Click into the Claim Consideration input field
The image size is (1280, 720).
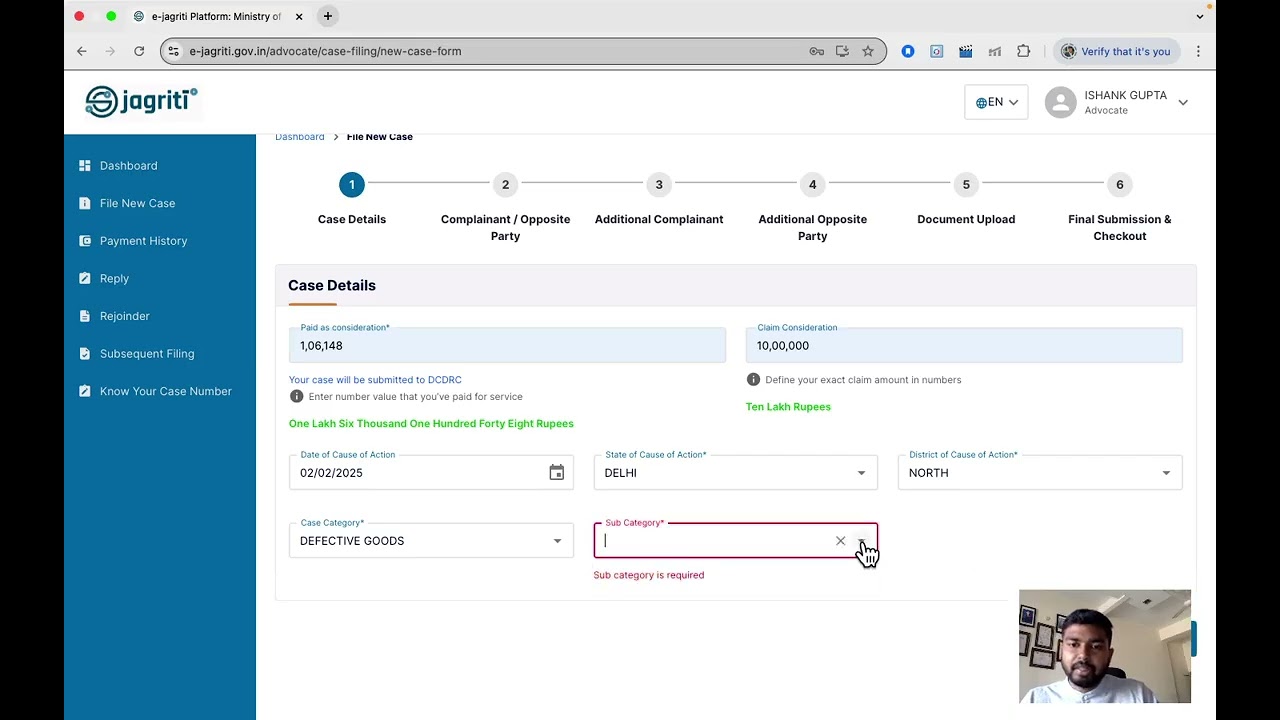(964, 345)
